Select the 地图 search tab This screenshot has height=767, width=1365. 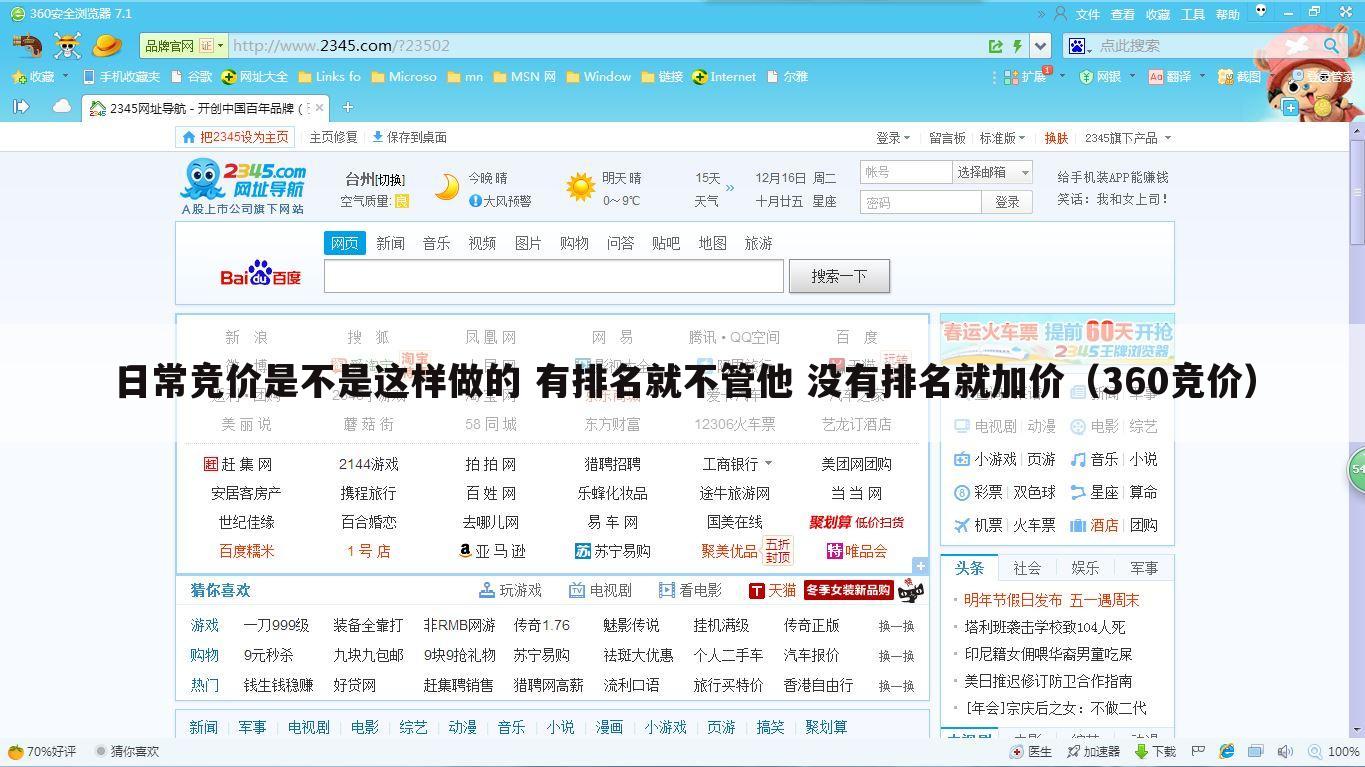point(712,243)
